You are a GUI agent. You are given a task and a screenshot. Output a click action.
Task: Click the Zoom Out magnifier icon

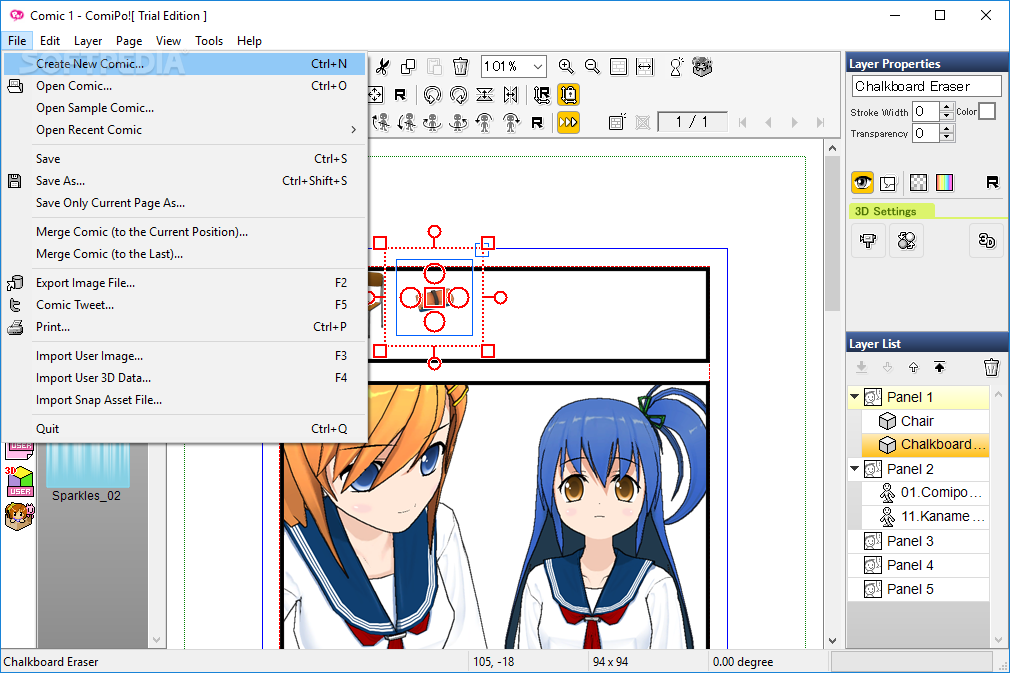pyautogui.click(x=592, y=66)
